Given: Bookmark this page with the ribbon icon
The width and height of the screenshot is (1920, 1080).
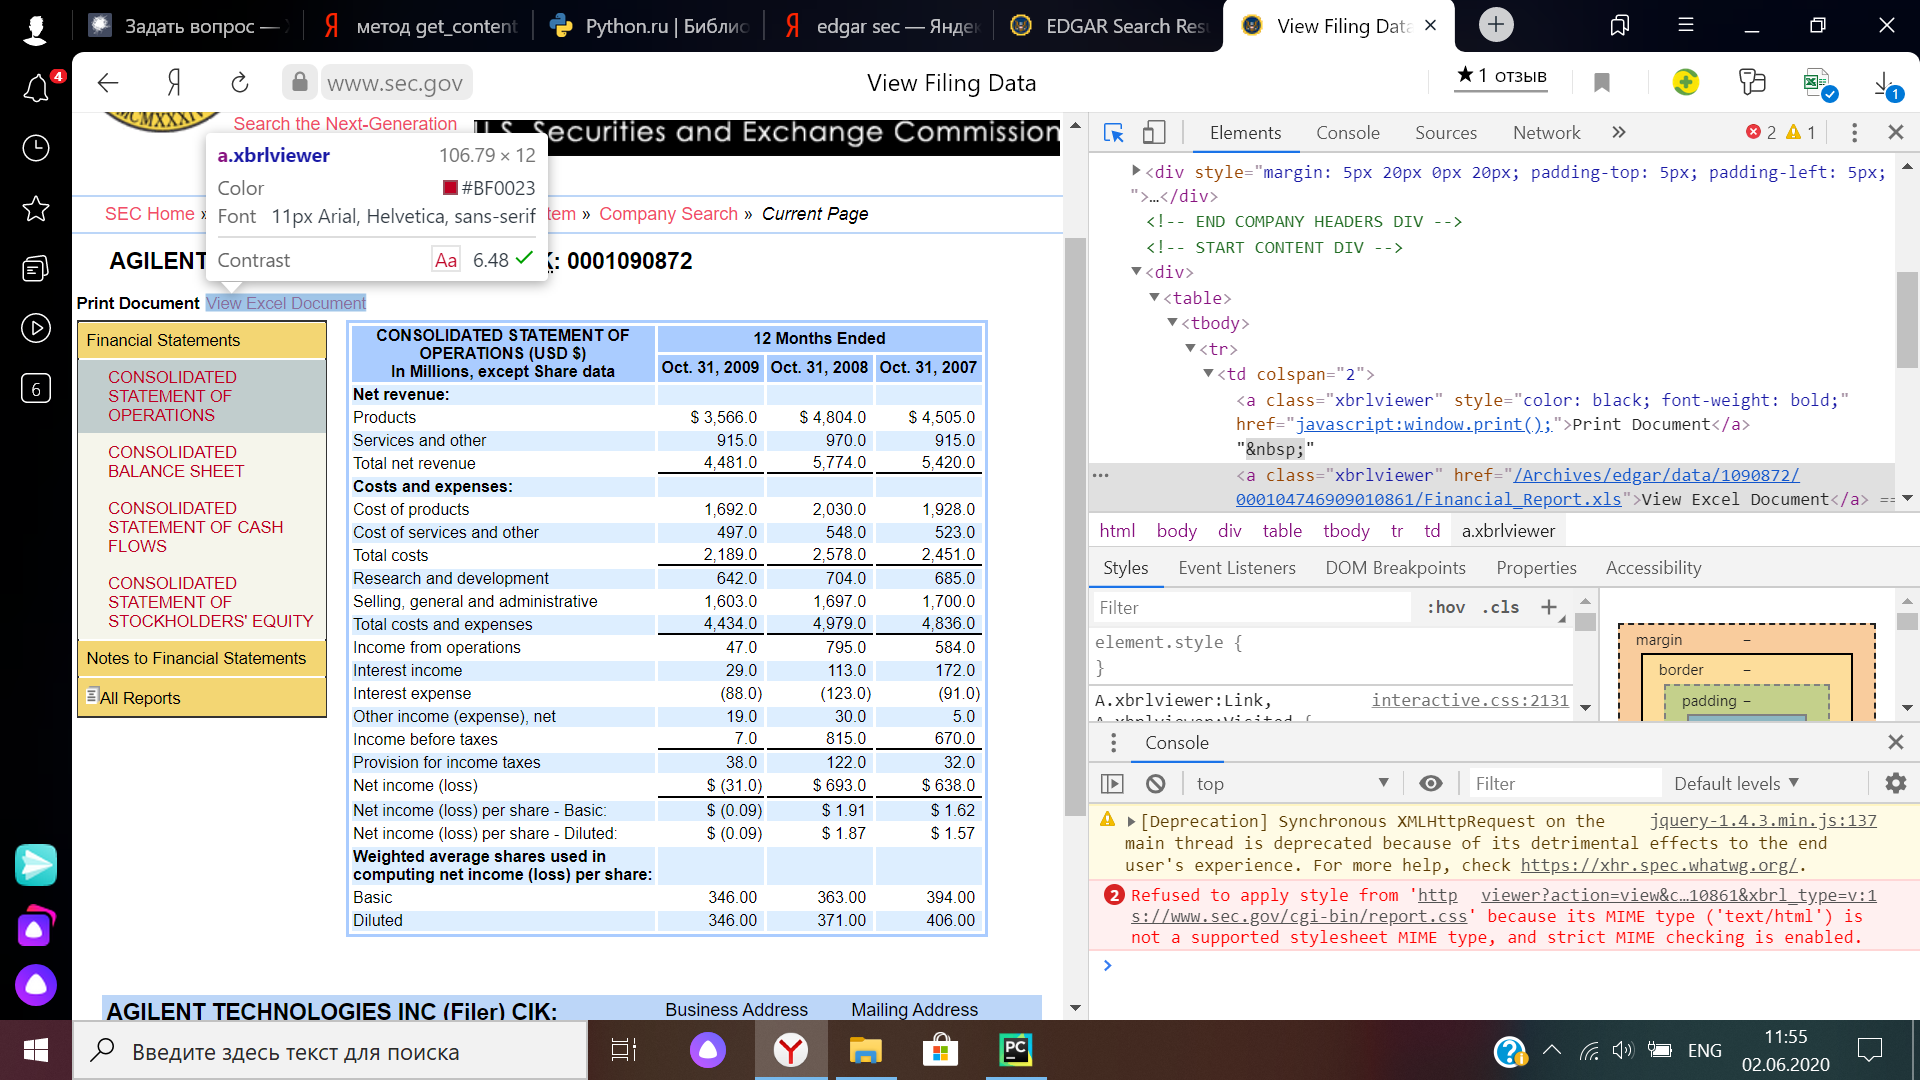Looking at the screenshot, I should click(x=1602, y=83).
